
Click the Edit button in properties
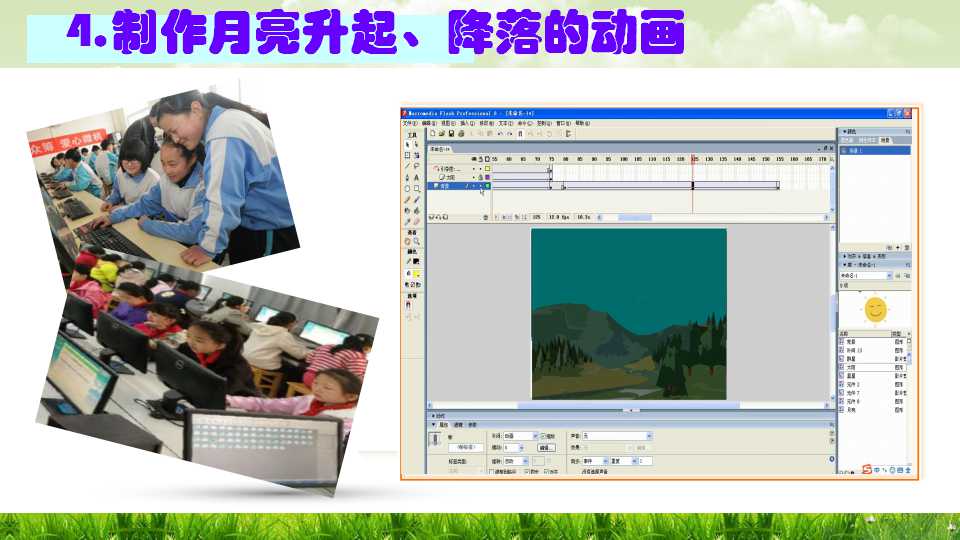546,448
